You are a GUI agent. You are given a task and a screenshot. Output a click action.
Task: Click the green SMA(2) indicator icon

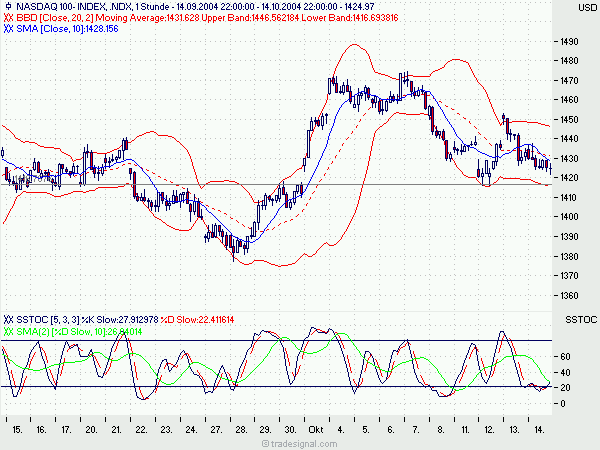pos(8,331)
